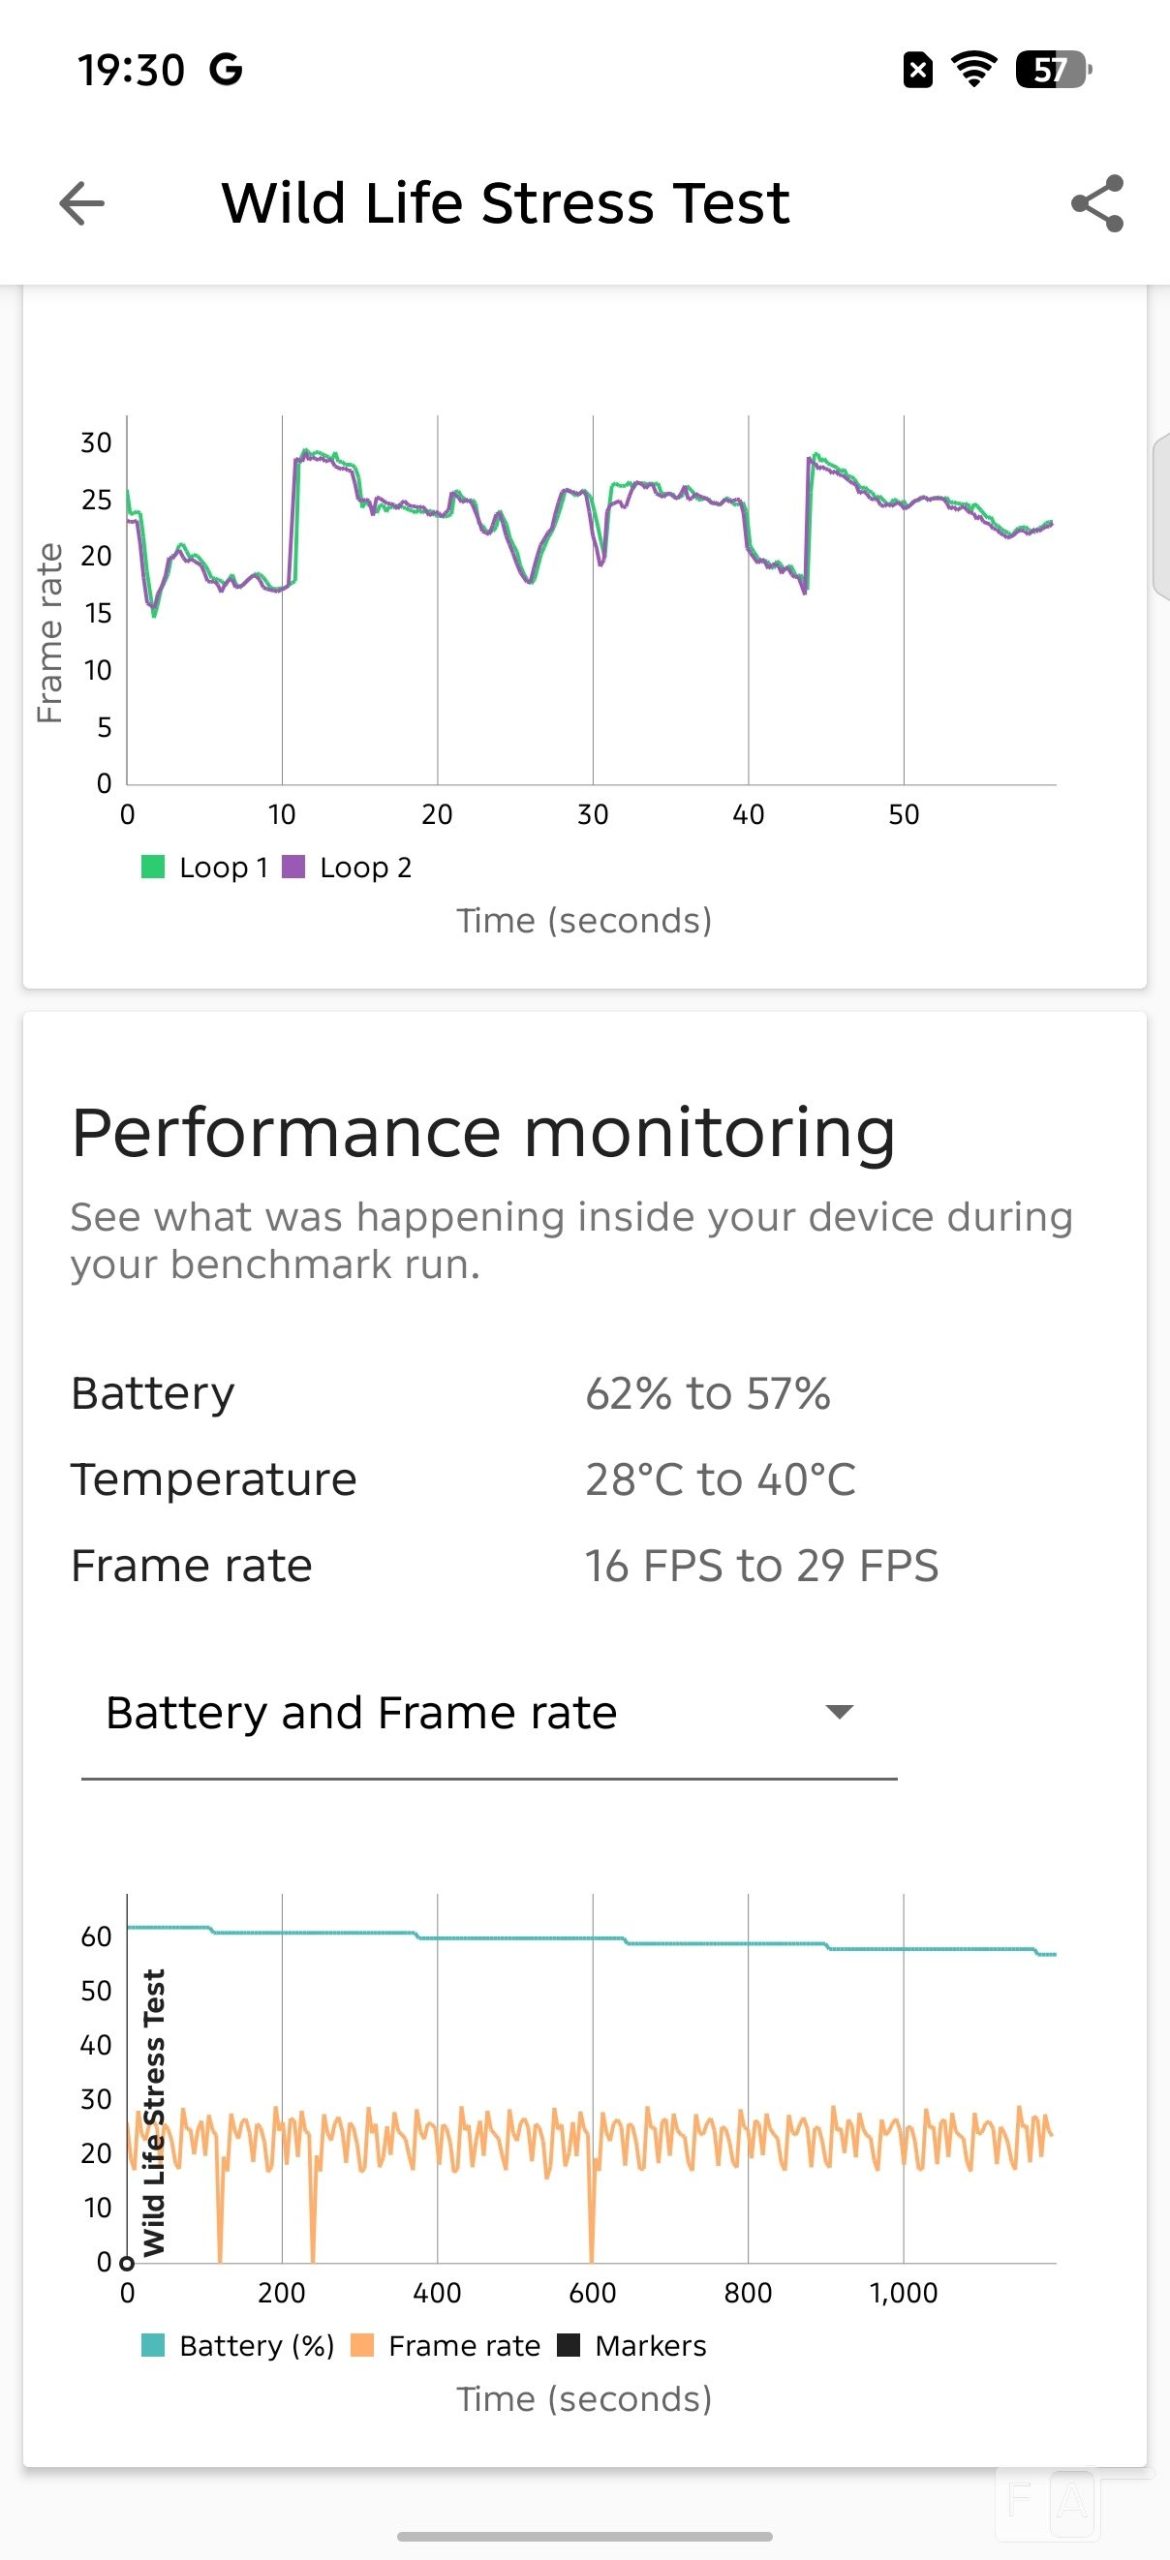Screen dimensions: 1170x2560
Task: Toggle Frame rate orange legend entry
Action: click(x=445, y=2345)
